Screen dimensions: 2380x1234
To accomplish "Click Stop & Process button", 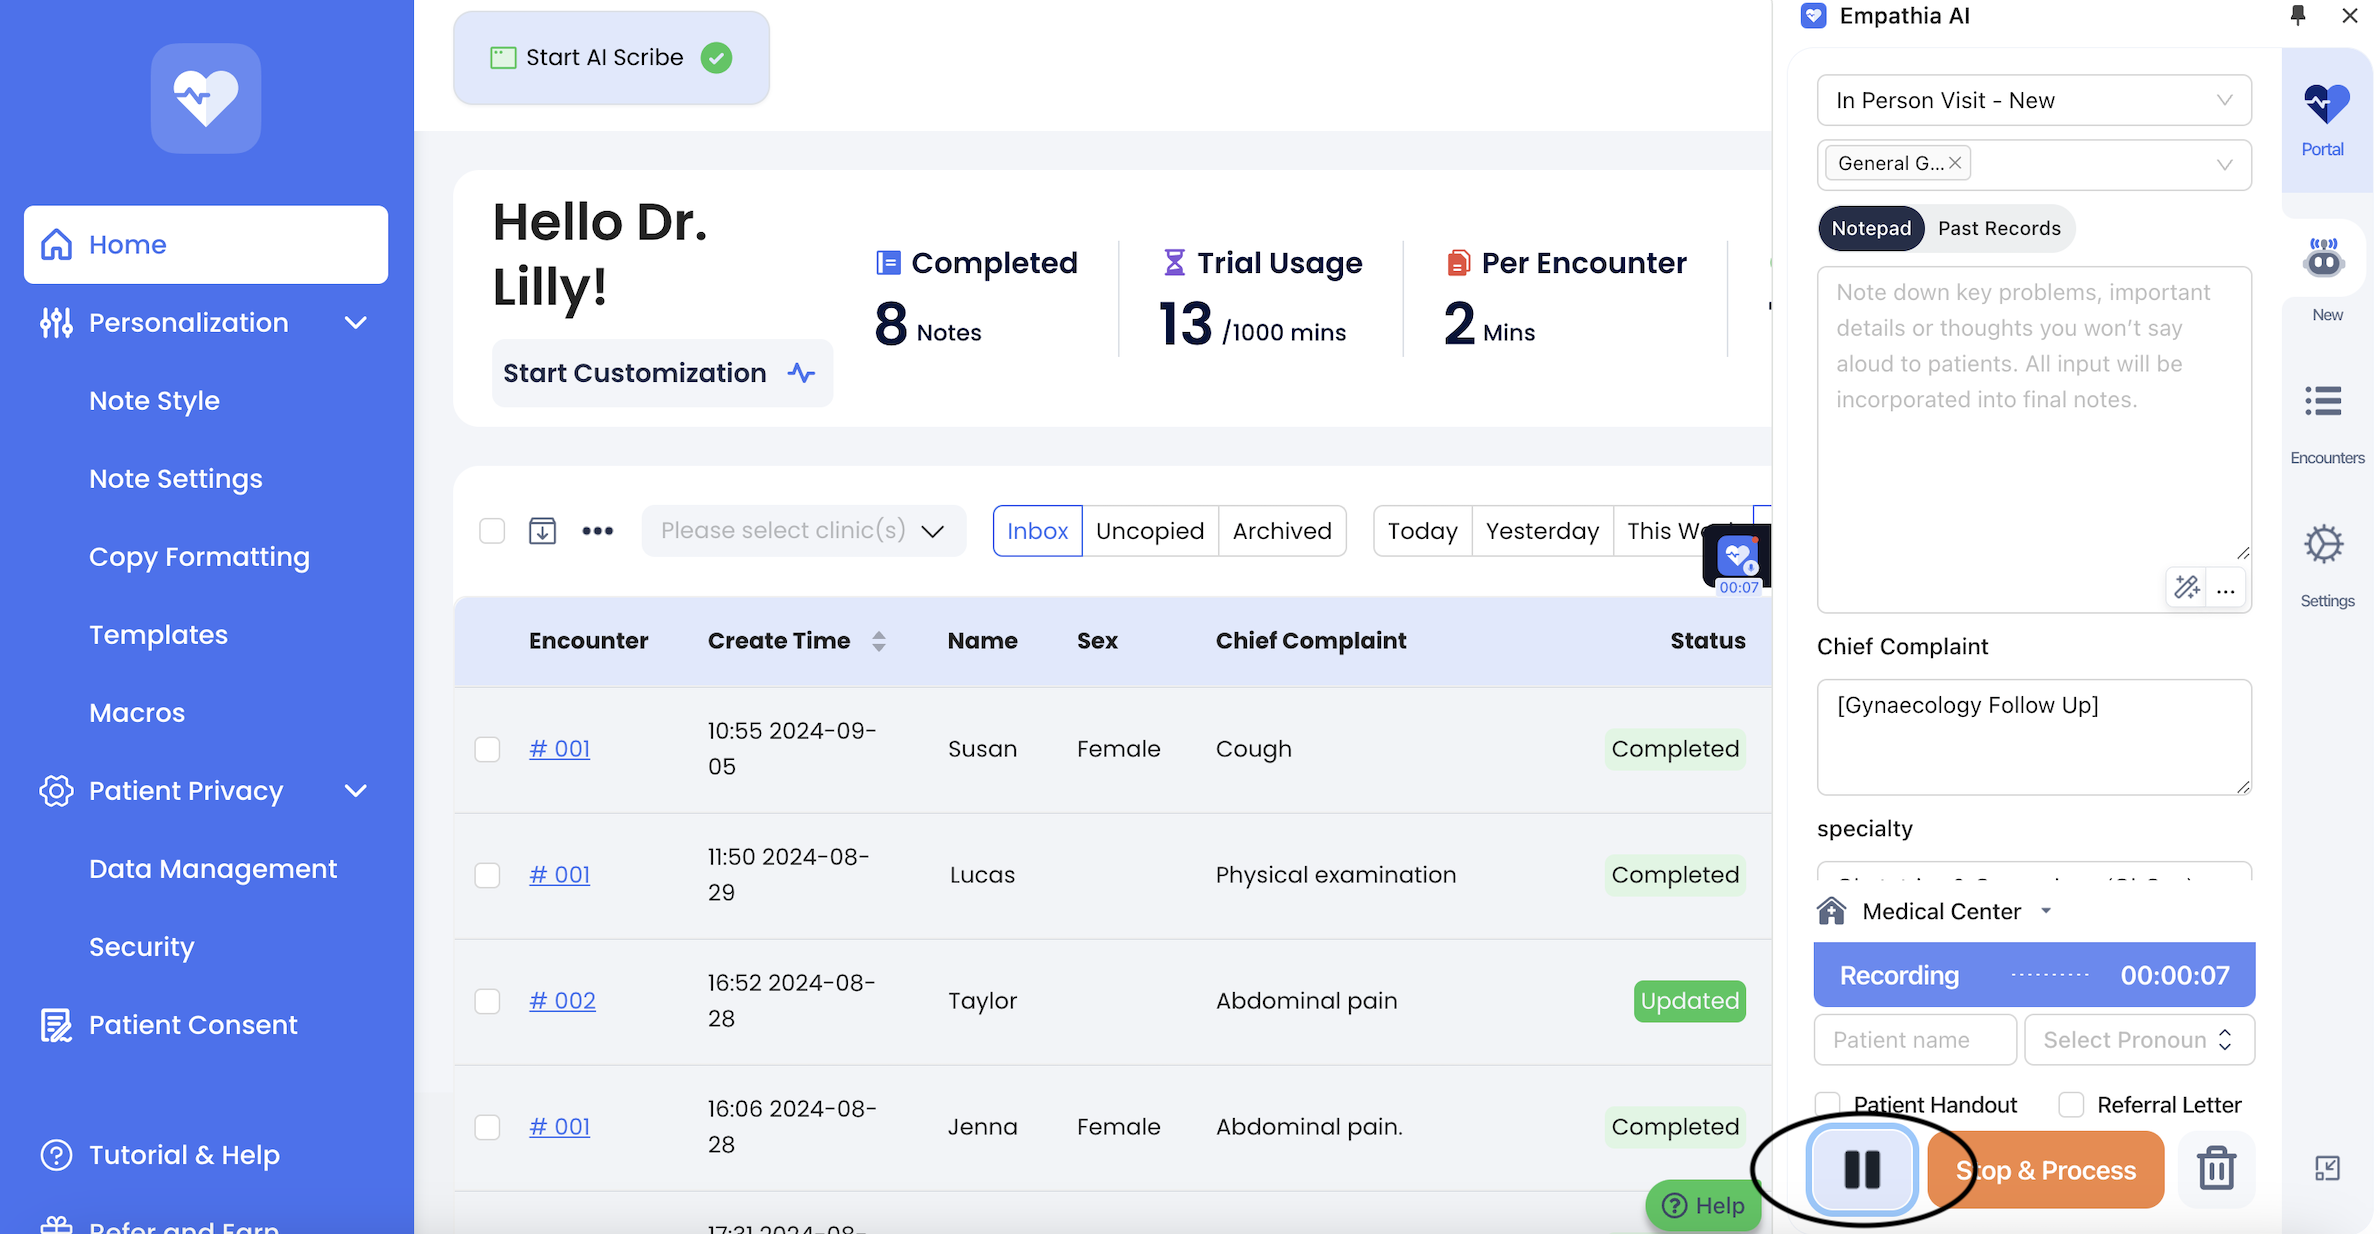I will tap(2046, 1170).
